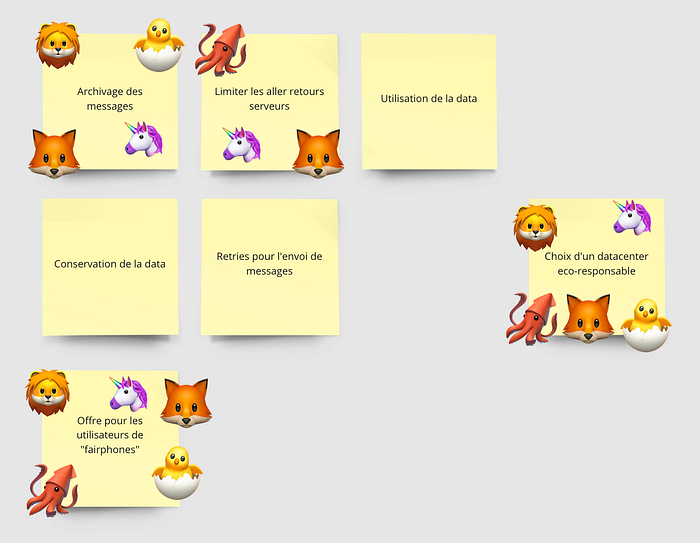Screen dimensions: 700x543
Task: Click the unicorn sticker on fairphones note
Action: point(129,394)
